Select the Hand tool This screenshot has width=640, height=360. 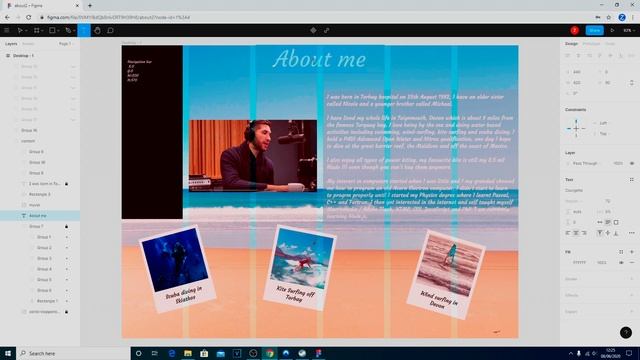pos(97,30)
